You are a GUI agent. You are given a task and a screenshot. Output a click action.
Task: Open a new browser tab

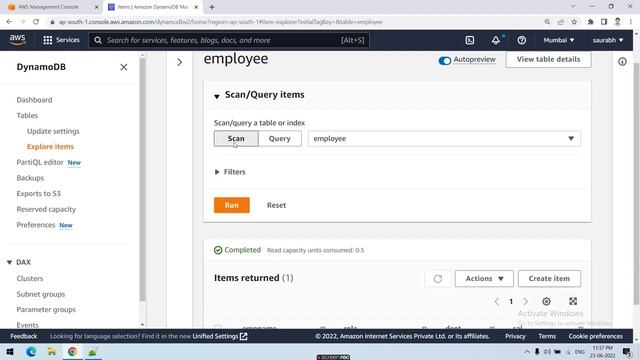pyautogui.click(x=212, y=7)
